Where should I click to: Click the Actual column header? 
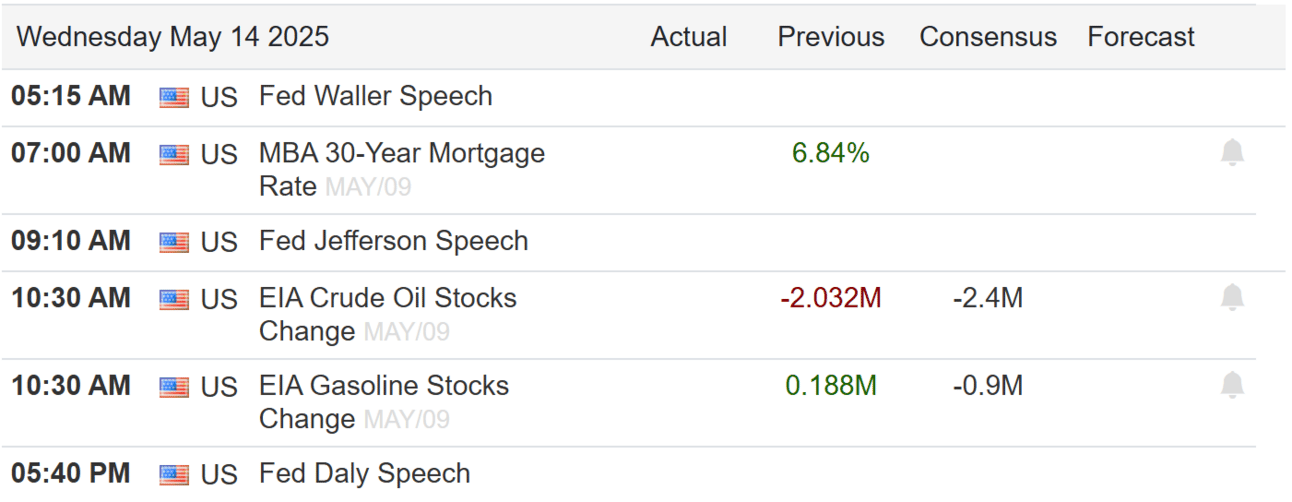(689, 37)
